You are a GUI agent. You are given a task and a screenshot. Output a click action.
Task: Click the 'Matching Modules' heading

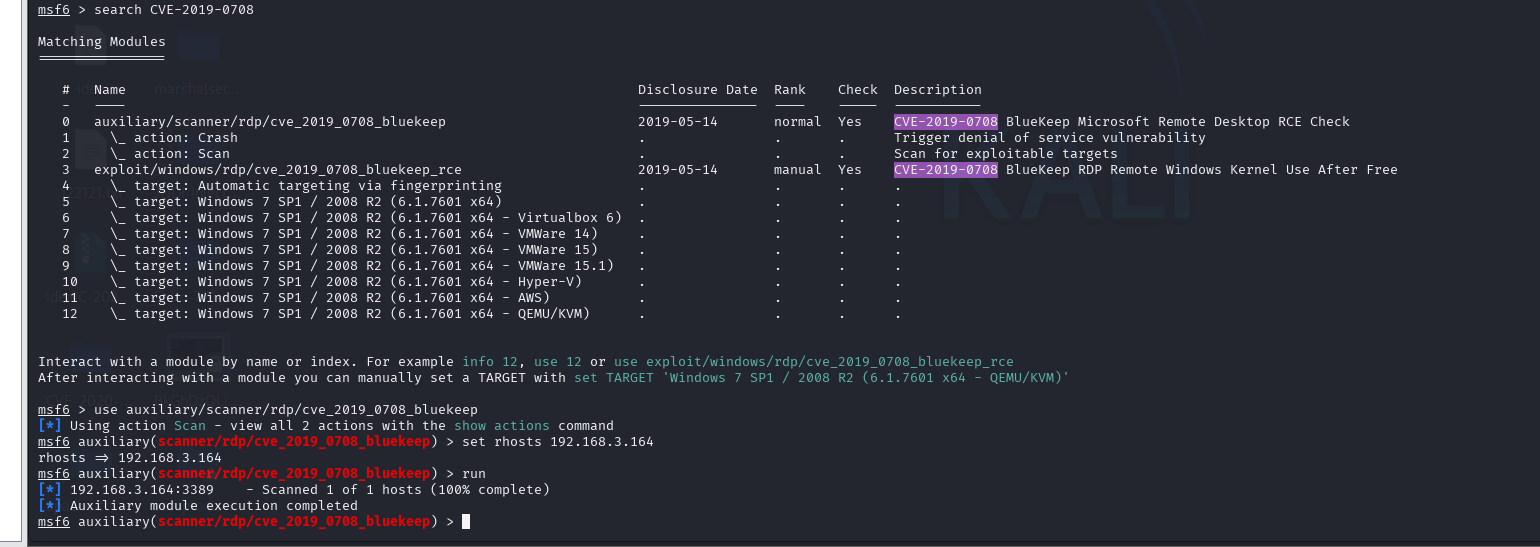[x=101, y=42]
